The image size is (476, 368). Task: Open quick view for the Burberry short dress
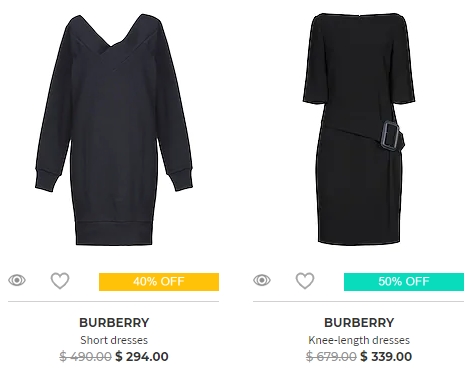click(17, 280)
